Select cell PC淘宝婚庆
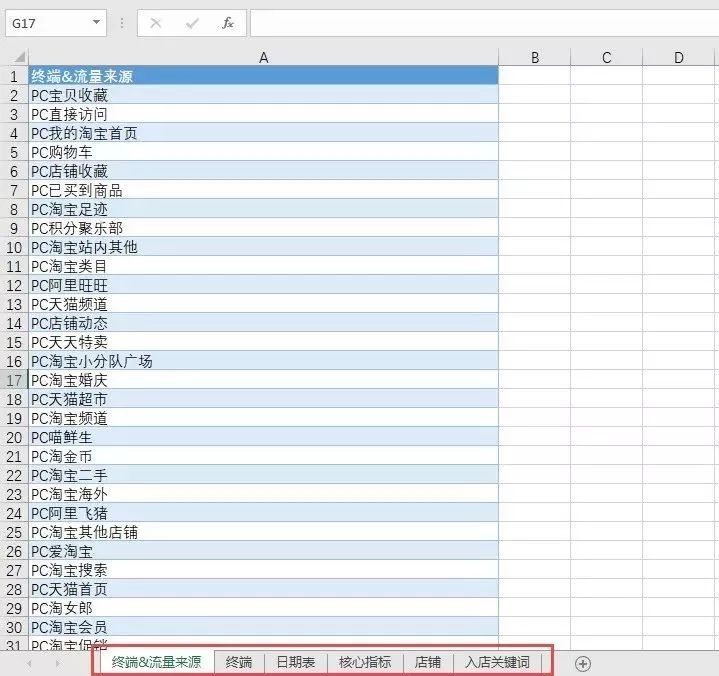 [x=263, y=380]
